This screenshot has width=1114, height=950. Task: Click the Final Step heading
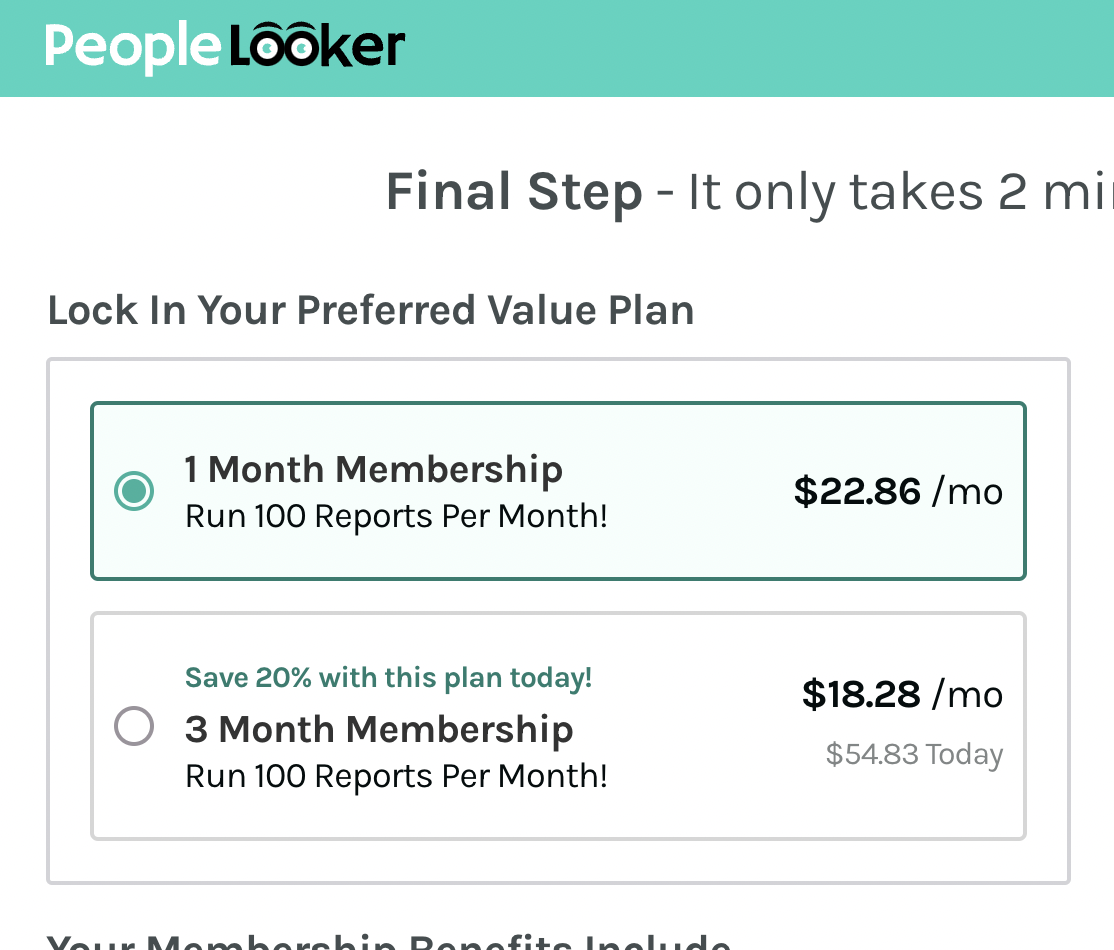[514, 192]
